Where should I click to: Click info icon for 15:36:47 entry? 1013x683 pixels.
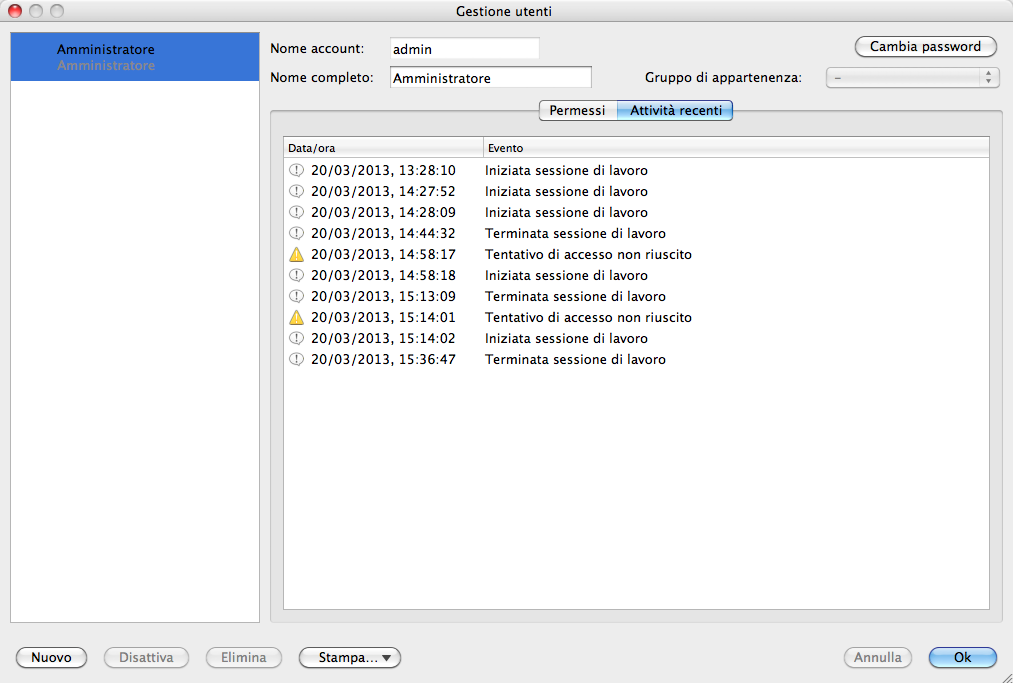click(x=296, y=360)
